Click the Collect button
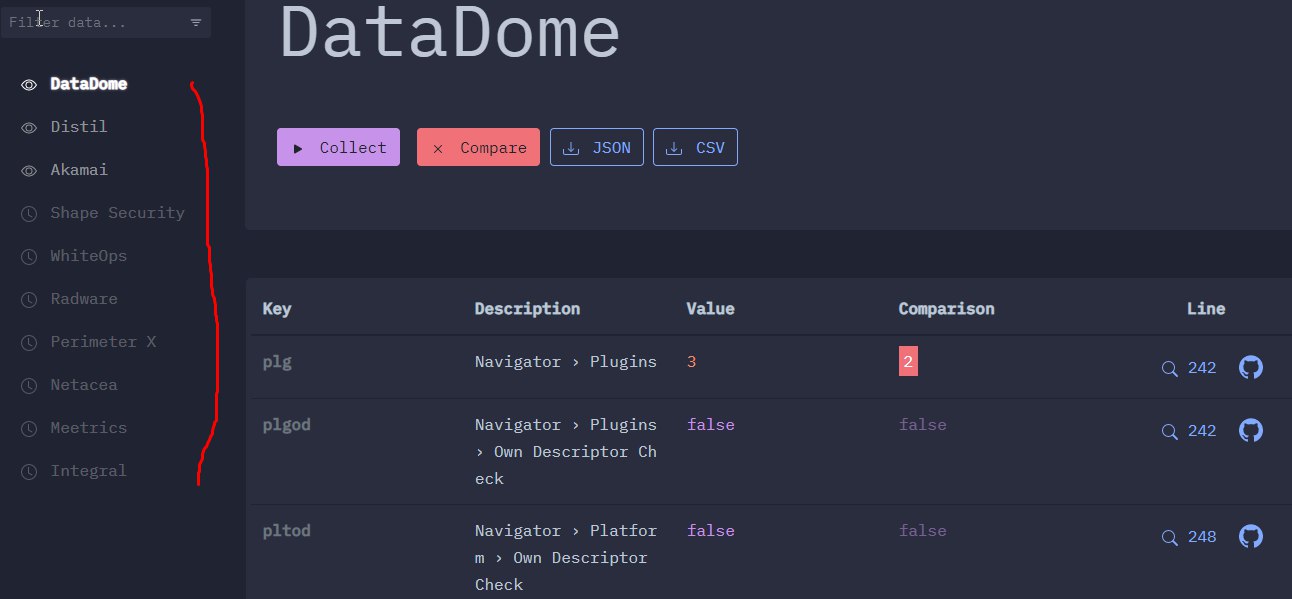The height and width of the screenshot is (599, 1292). (x=338, y=147)
